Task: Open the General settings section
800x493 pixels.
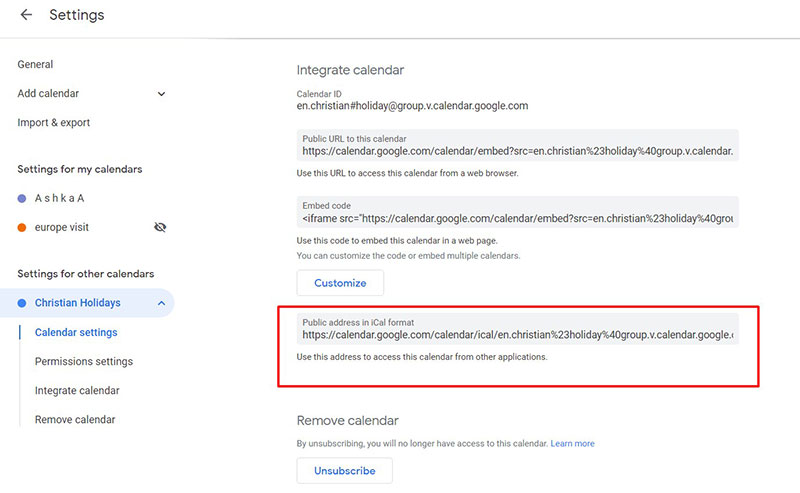Action: click(x=35, y=64)
